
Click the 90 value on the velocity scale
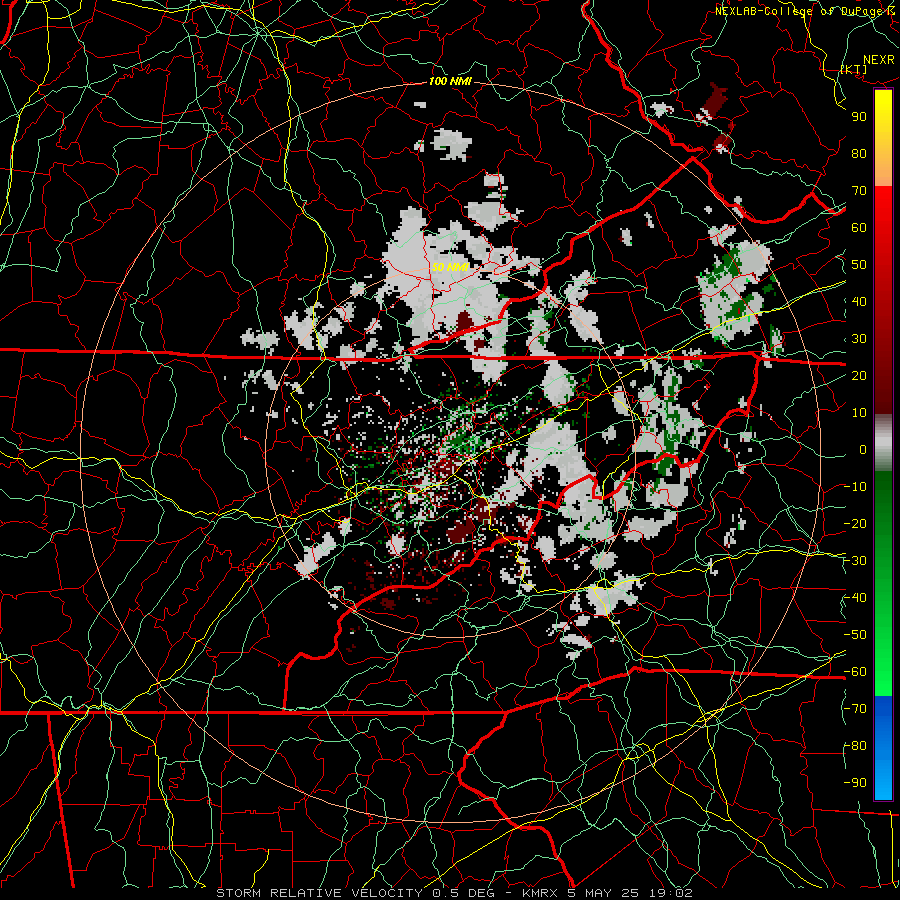[859, 117]
